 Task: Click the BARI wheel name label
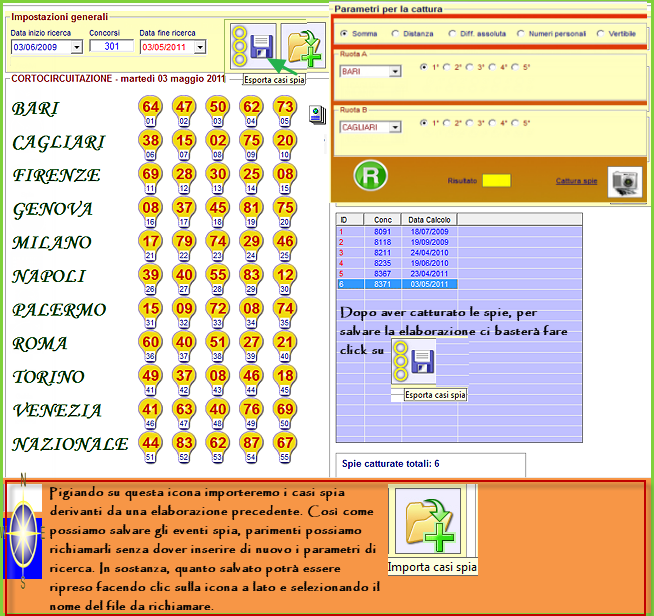pyautogui.click(x=35, y=109)
